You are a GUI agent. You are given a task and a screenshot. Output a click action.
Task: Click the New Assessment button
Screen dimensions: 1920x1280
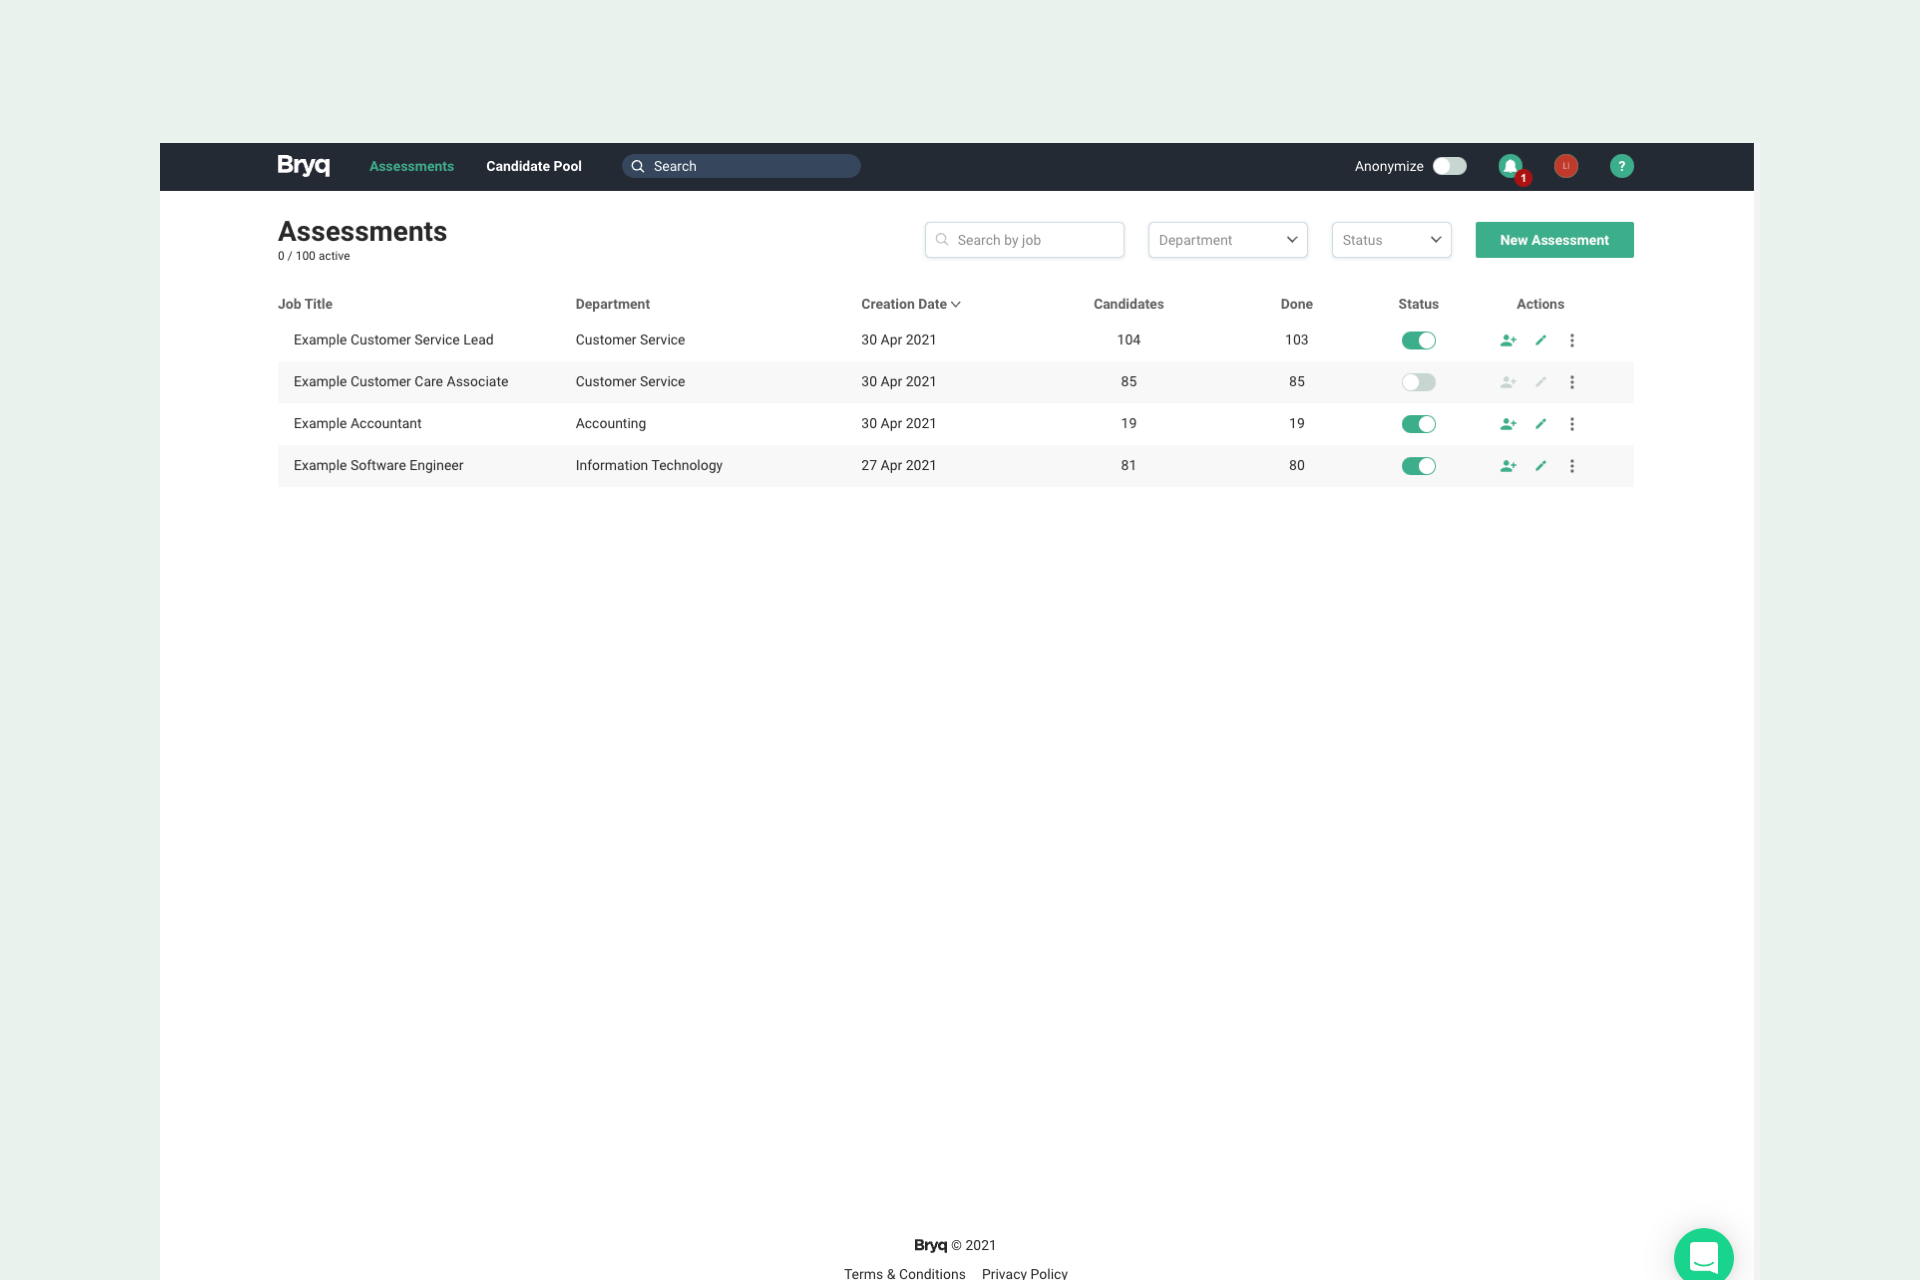point(1554,240)
